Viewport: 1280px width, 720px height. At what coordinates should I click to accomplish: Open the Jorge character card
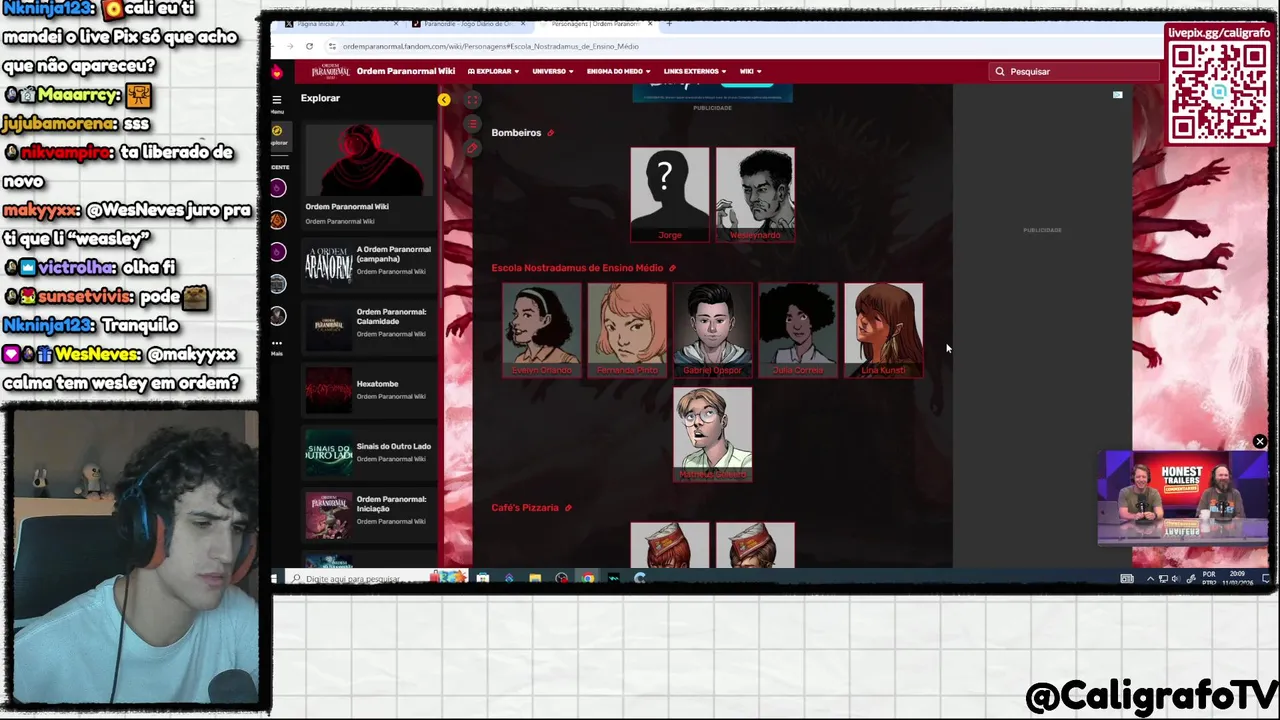[669, 195]
